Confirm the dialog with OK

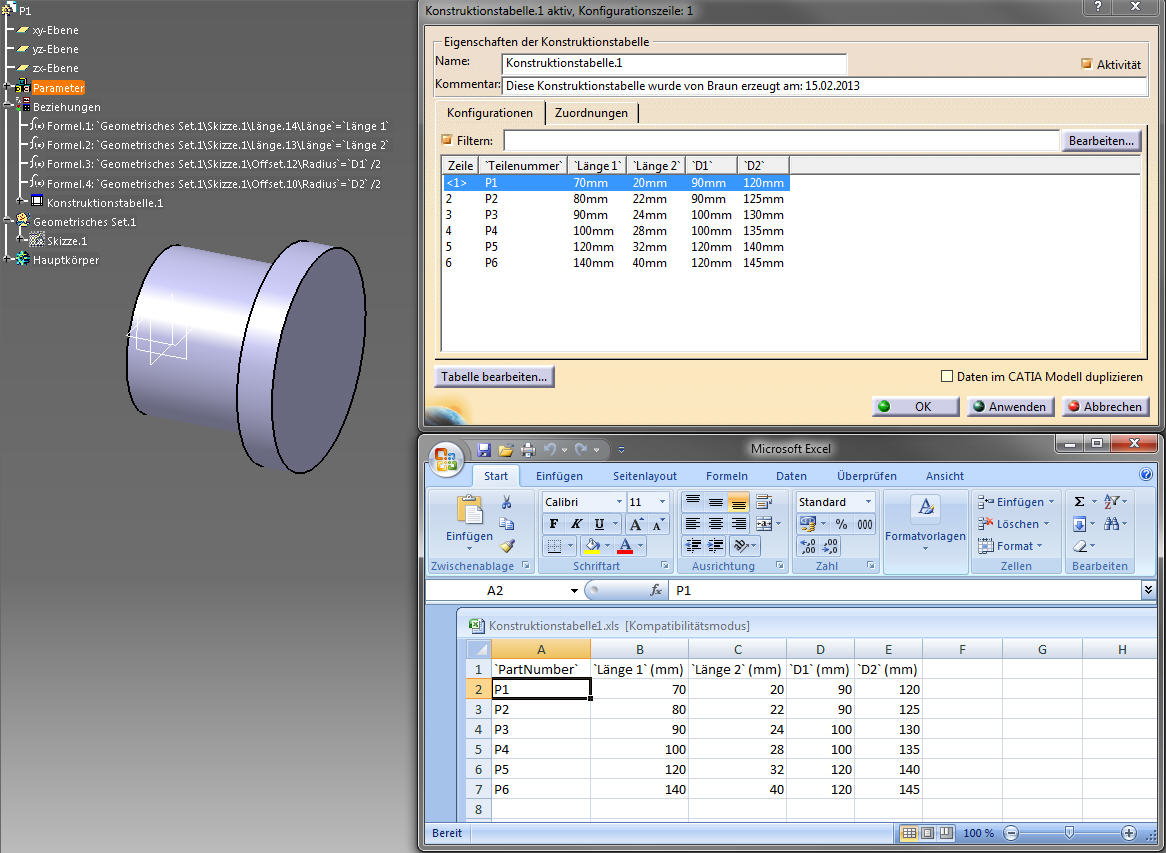point(915,406)
